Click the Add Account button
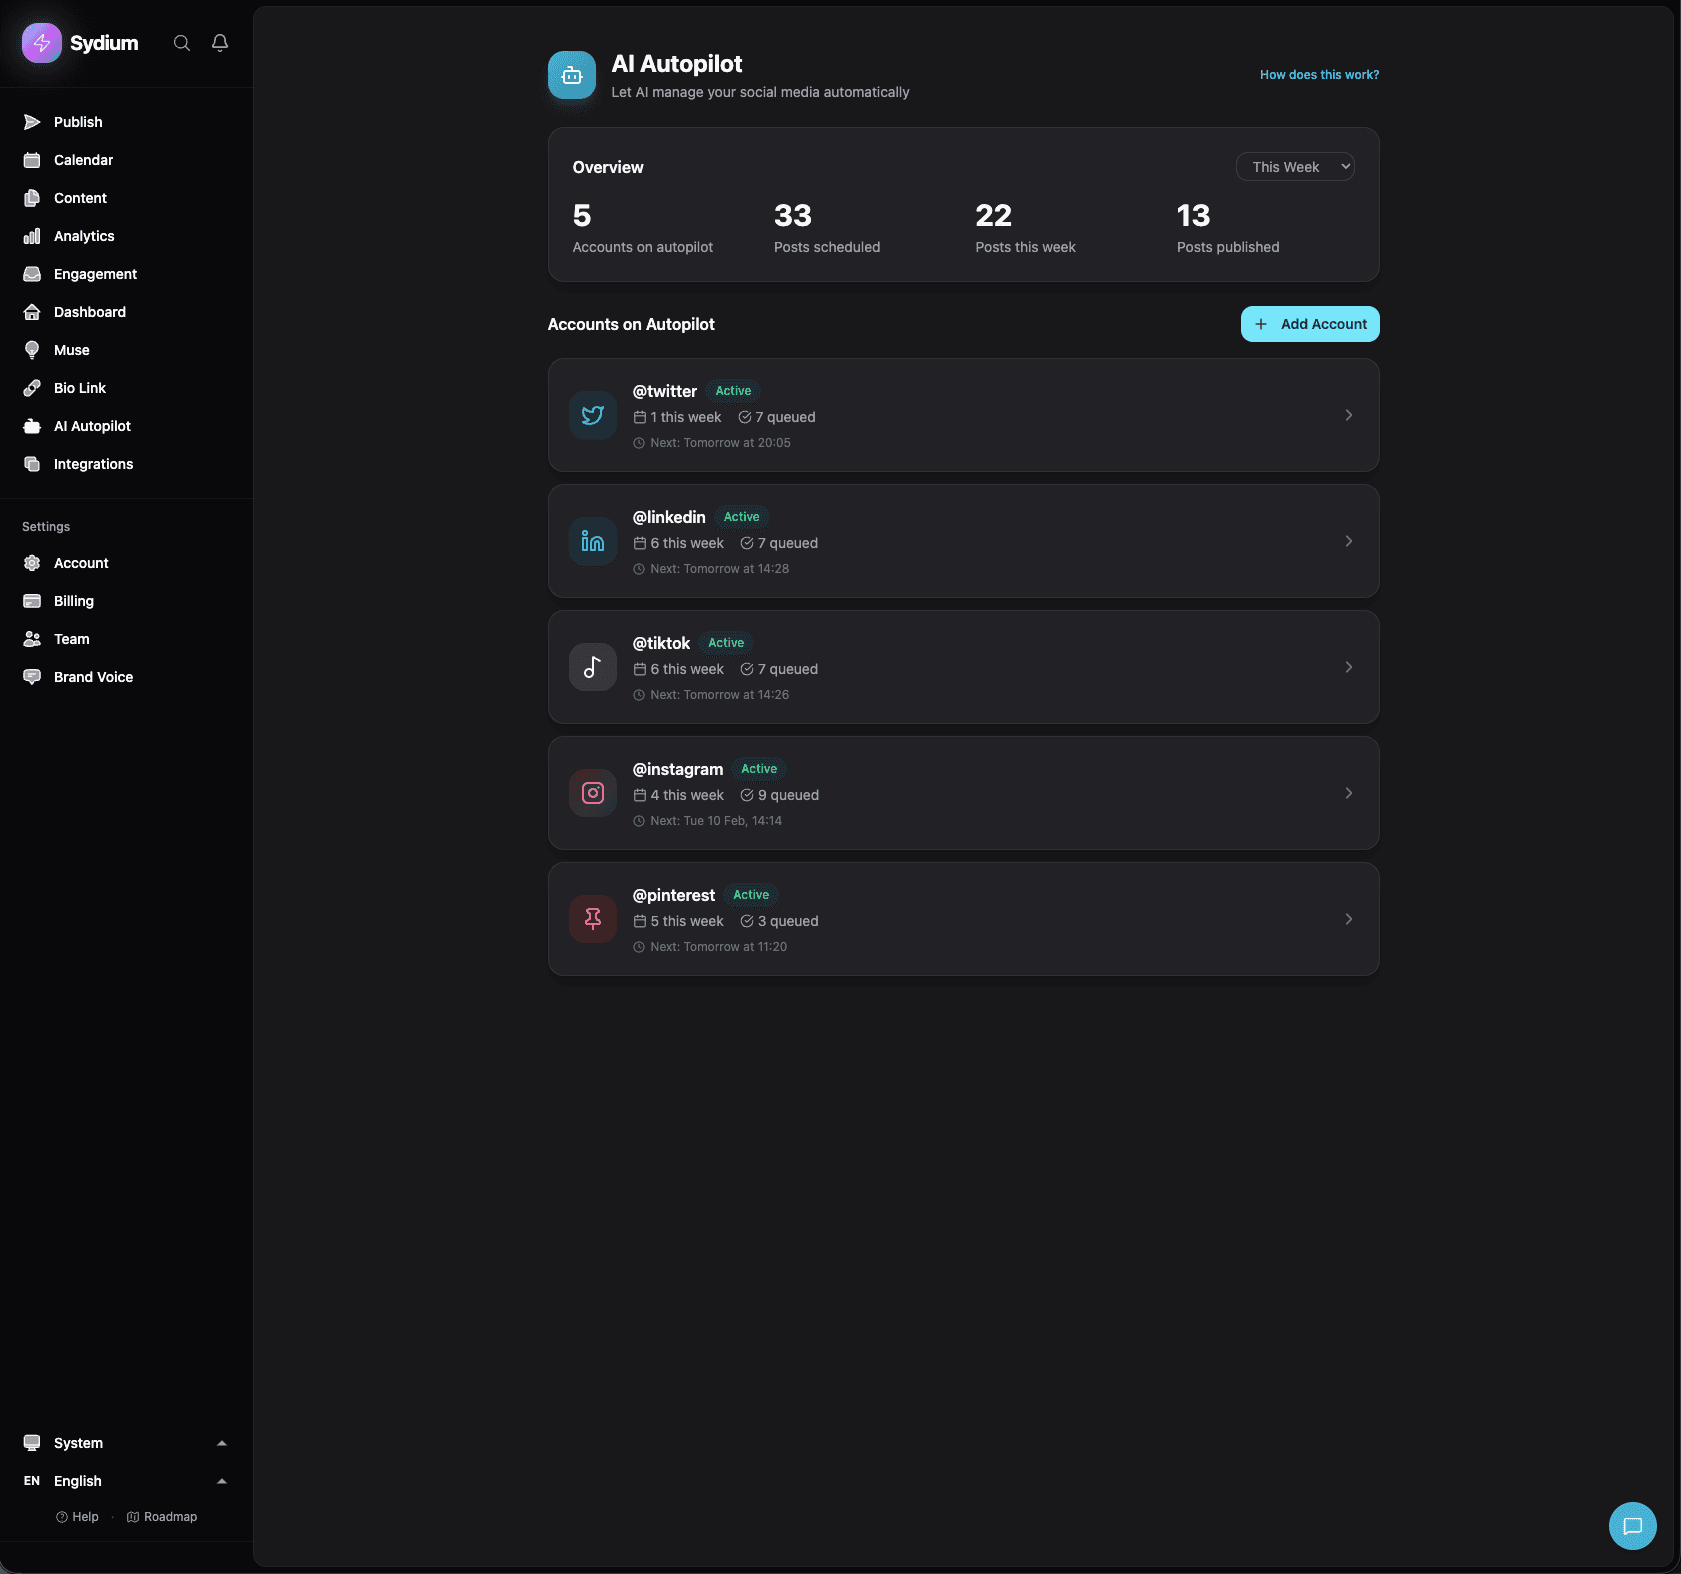Image resolution: width=1681 pixels, height=1574 pixels. [1309, 324]
